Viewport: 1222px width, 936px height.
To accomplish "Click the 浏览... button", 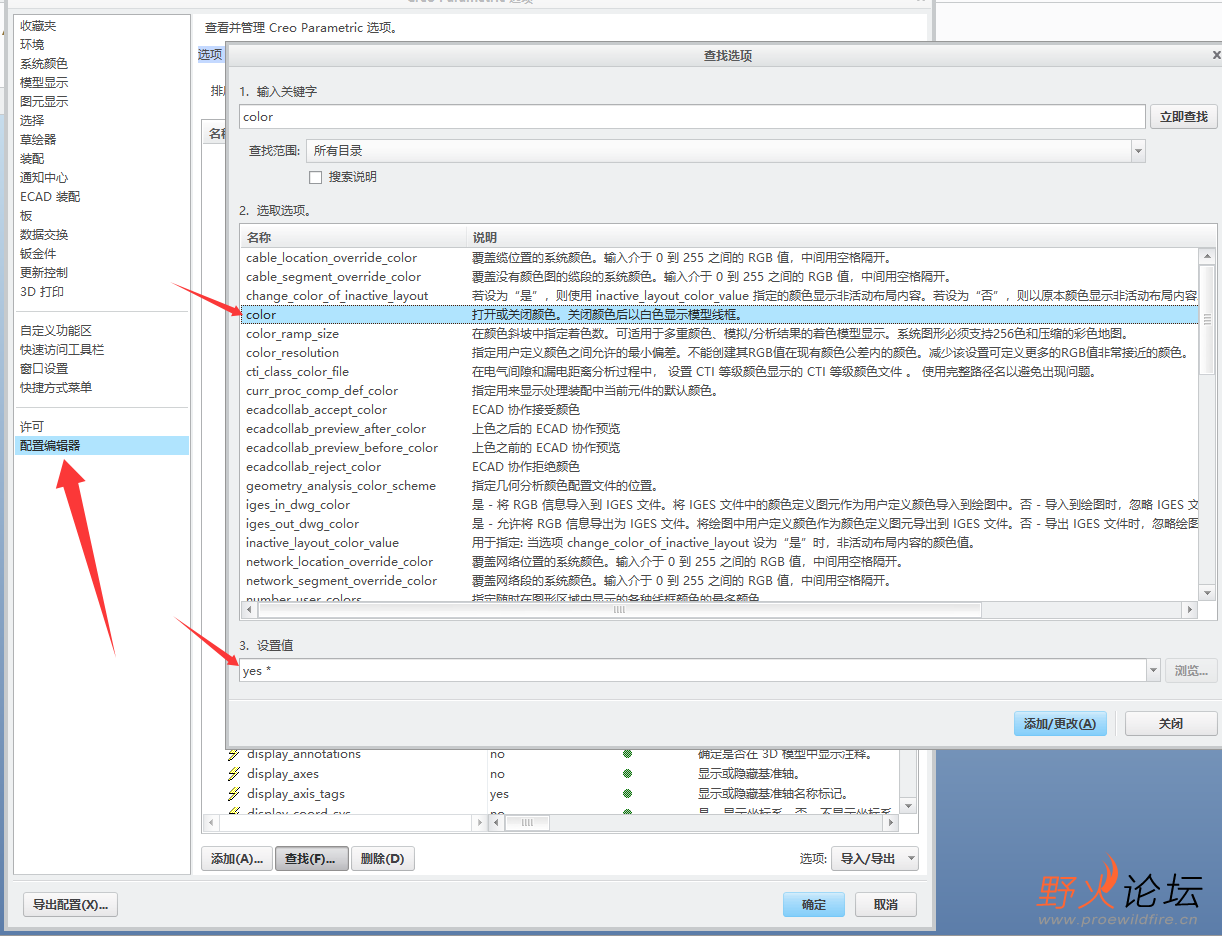I will click(x=1191, y=670).
